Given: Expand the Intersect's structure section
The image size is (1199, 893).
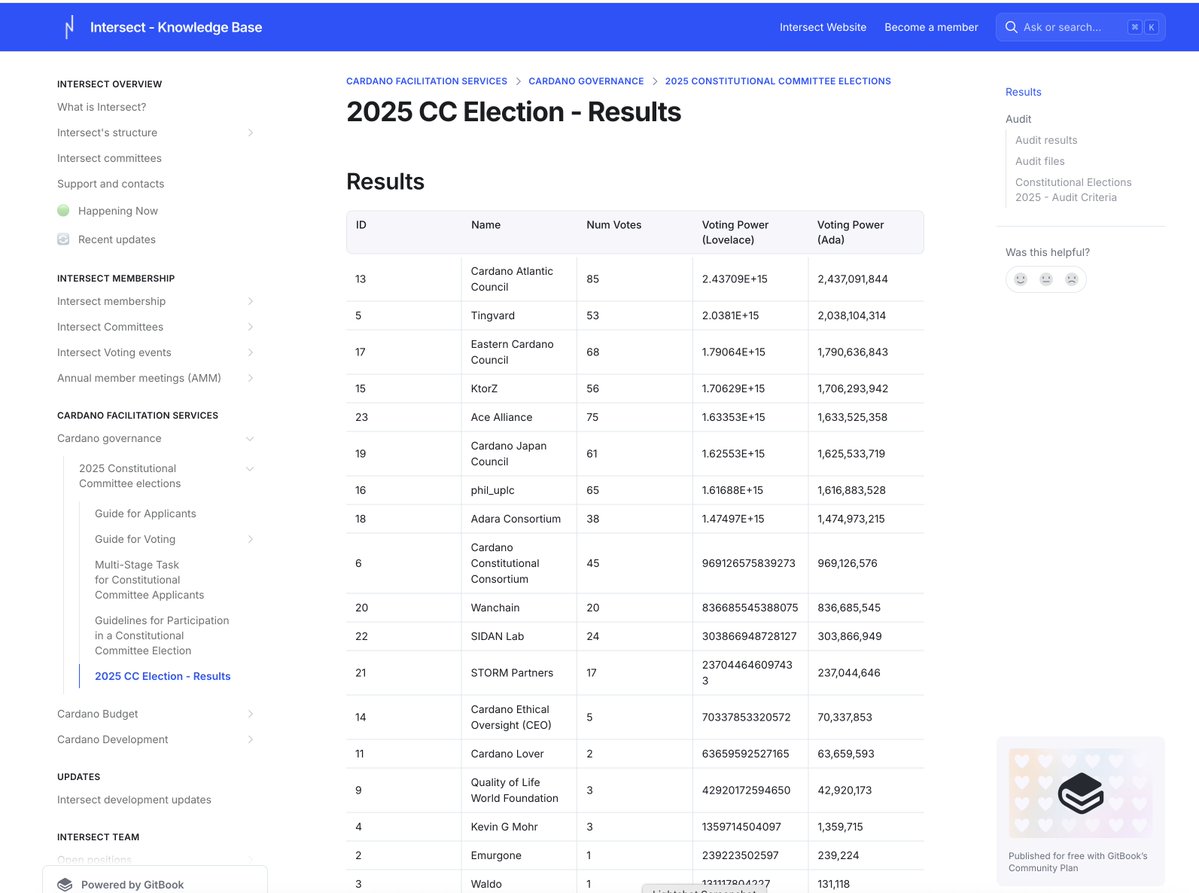Looking at the screenshot, I should [x=250, y=133].
